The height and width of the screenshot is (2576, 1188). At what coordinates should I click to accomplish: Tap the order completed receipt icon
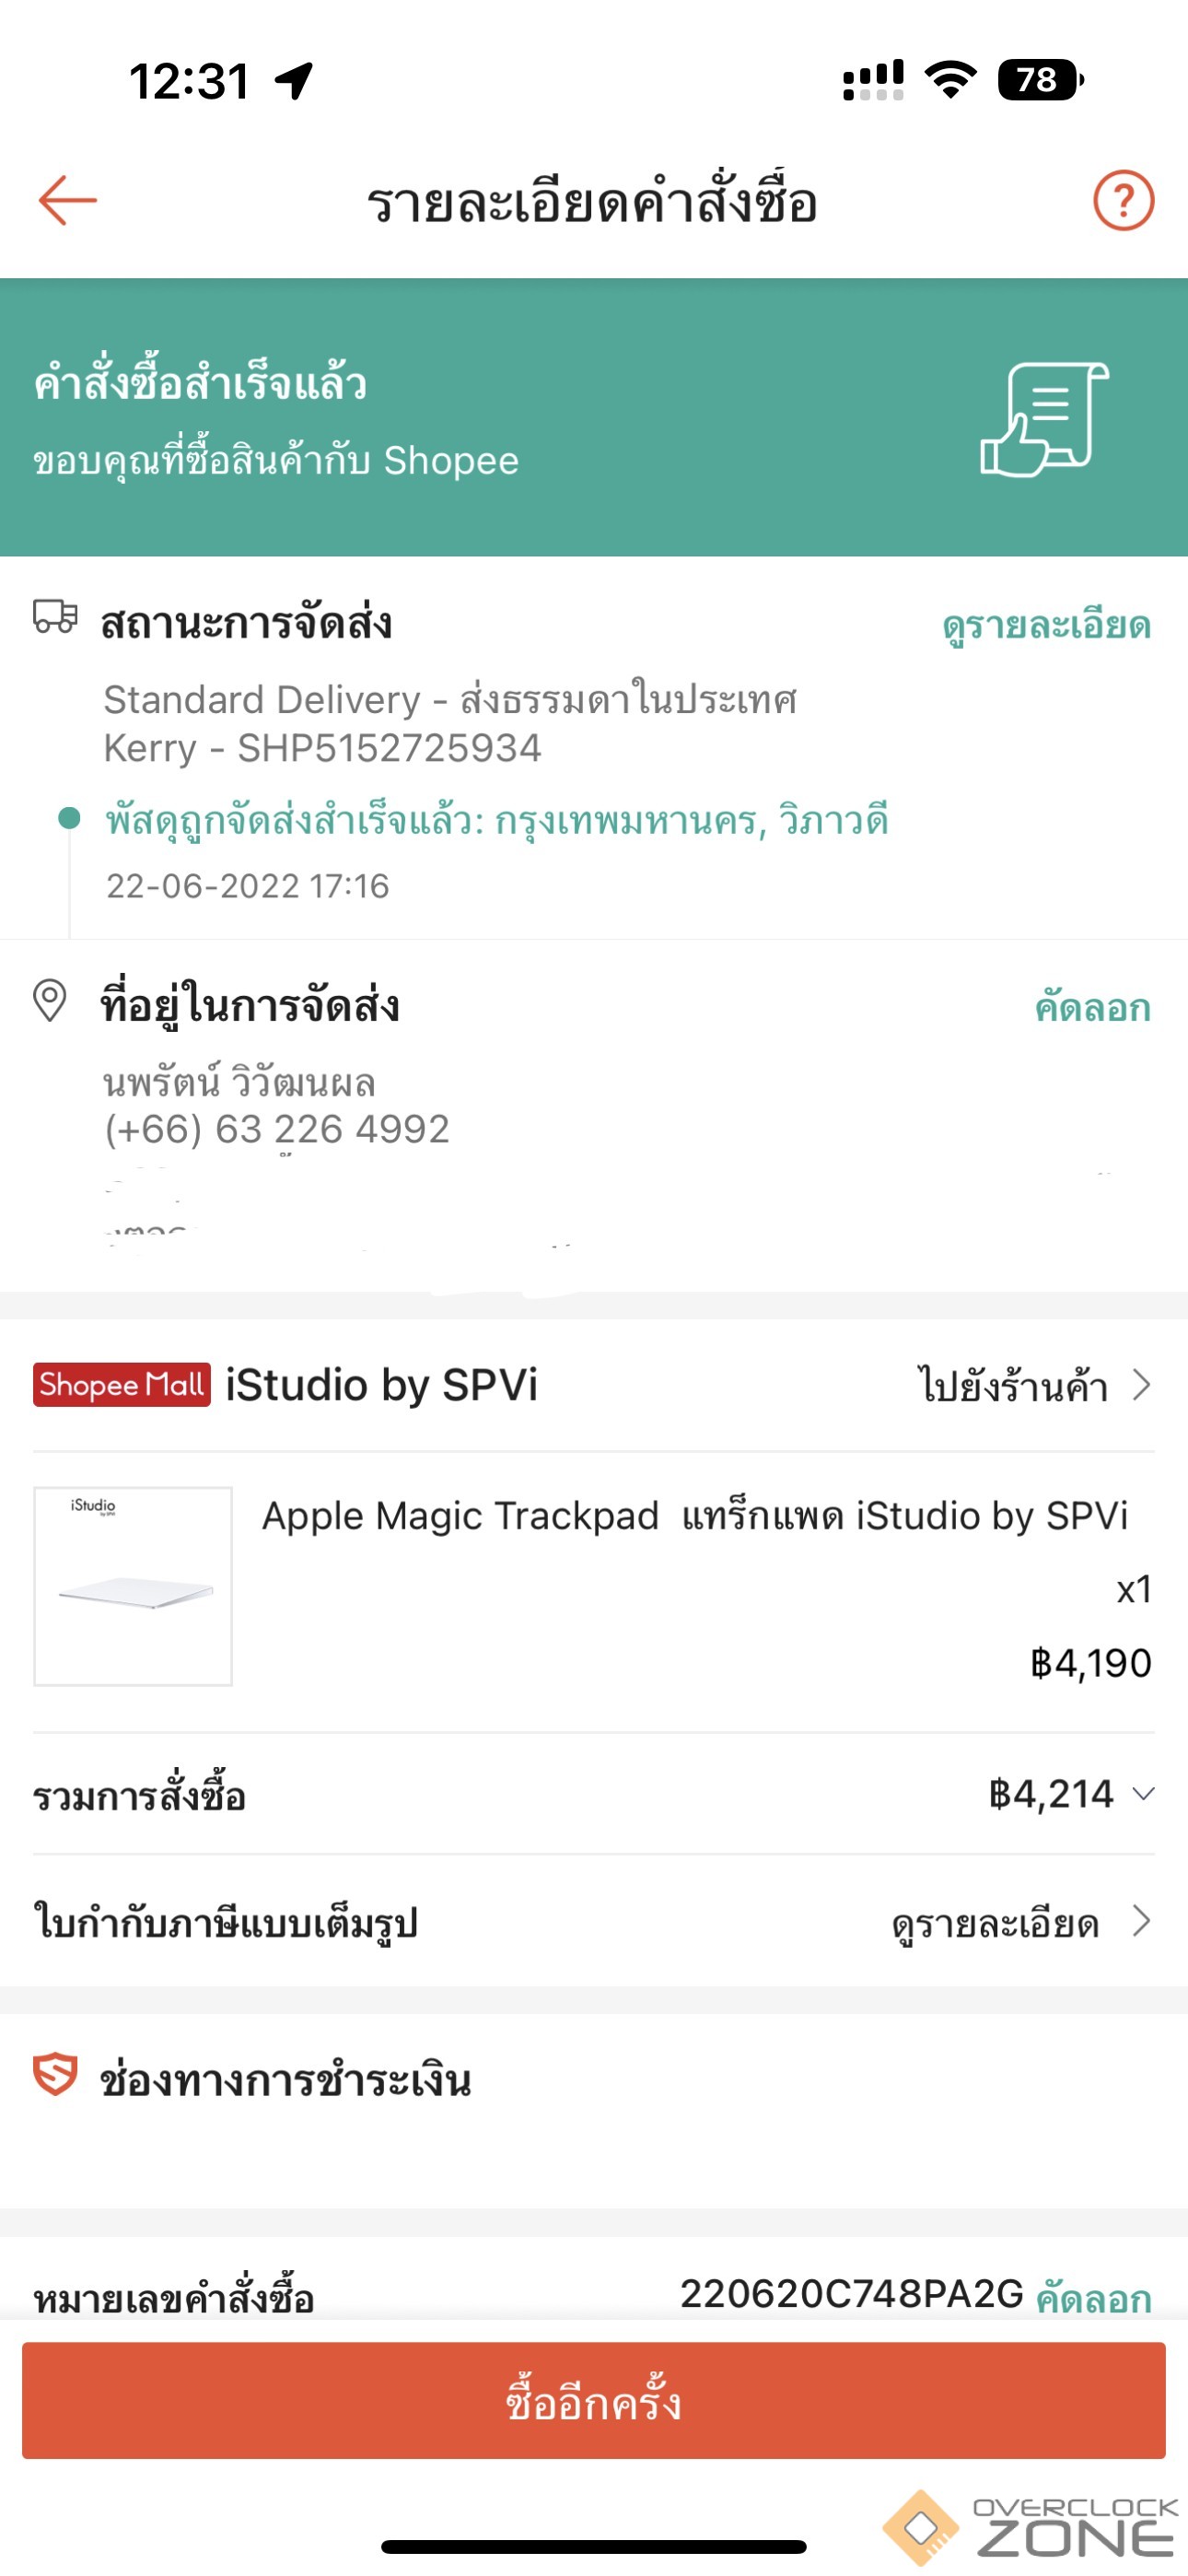tap(1044, 419)
